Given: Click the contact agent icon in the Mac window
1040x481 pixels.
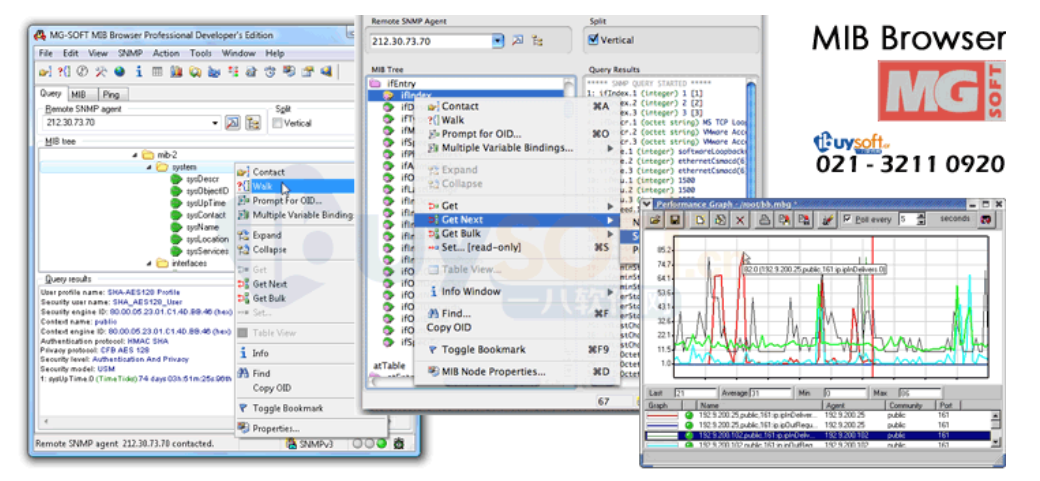Looking at the screenshot, I should pos(518,41).
